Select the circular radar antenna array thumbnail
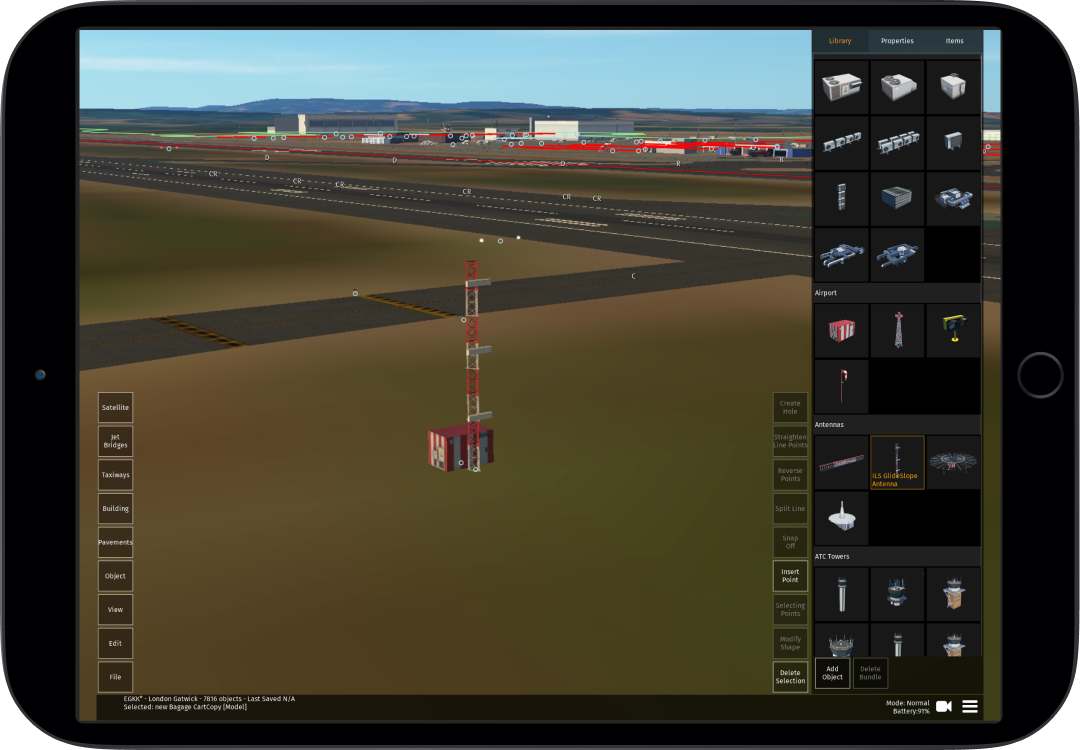The width and height of the screenshot is (1080, 750). click(x=953, y=461)
